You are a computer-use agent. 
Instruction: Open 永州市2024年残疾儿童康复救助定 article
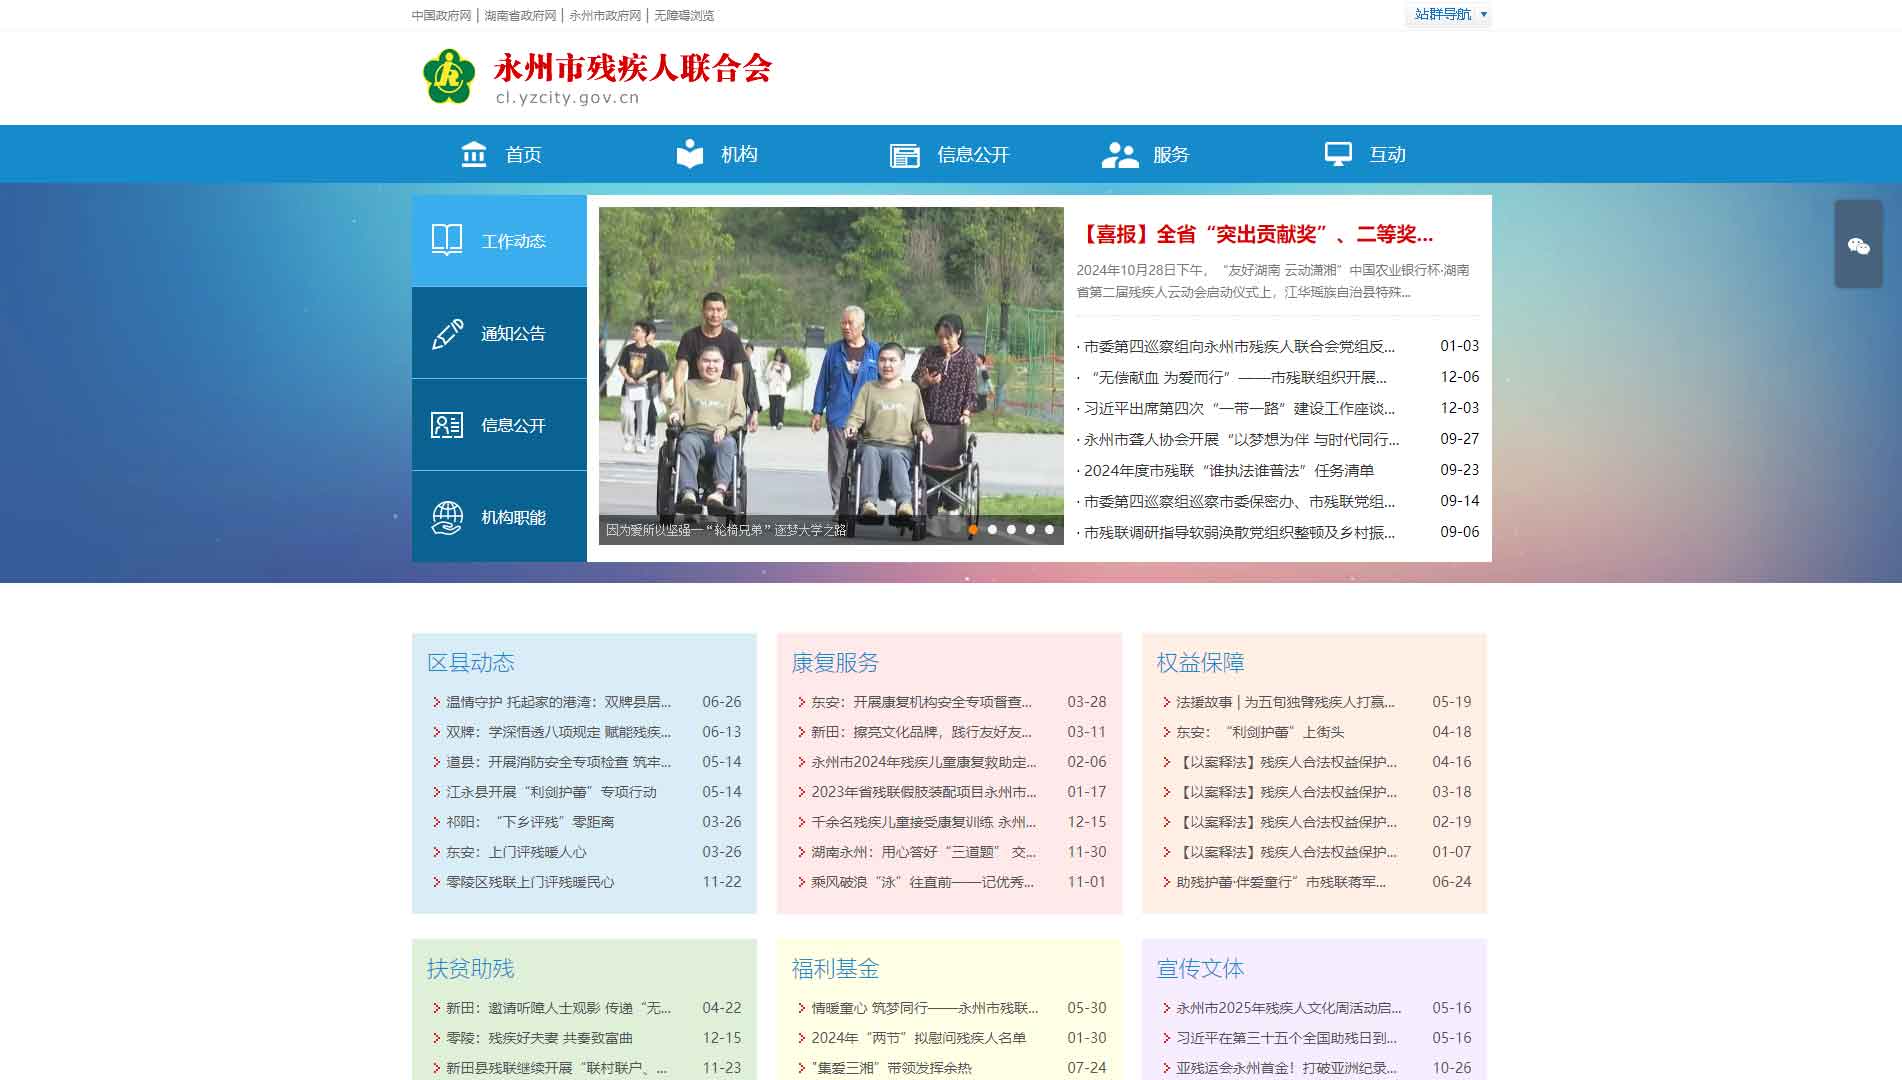click(x=923, y=762)
